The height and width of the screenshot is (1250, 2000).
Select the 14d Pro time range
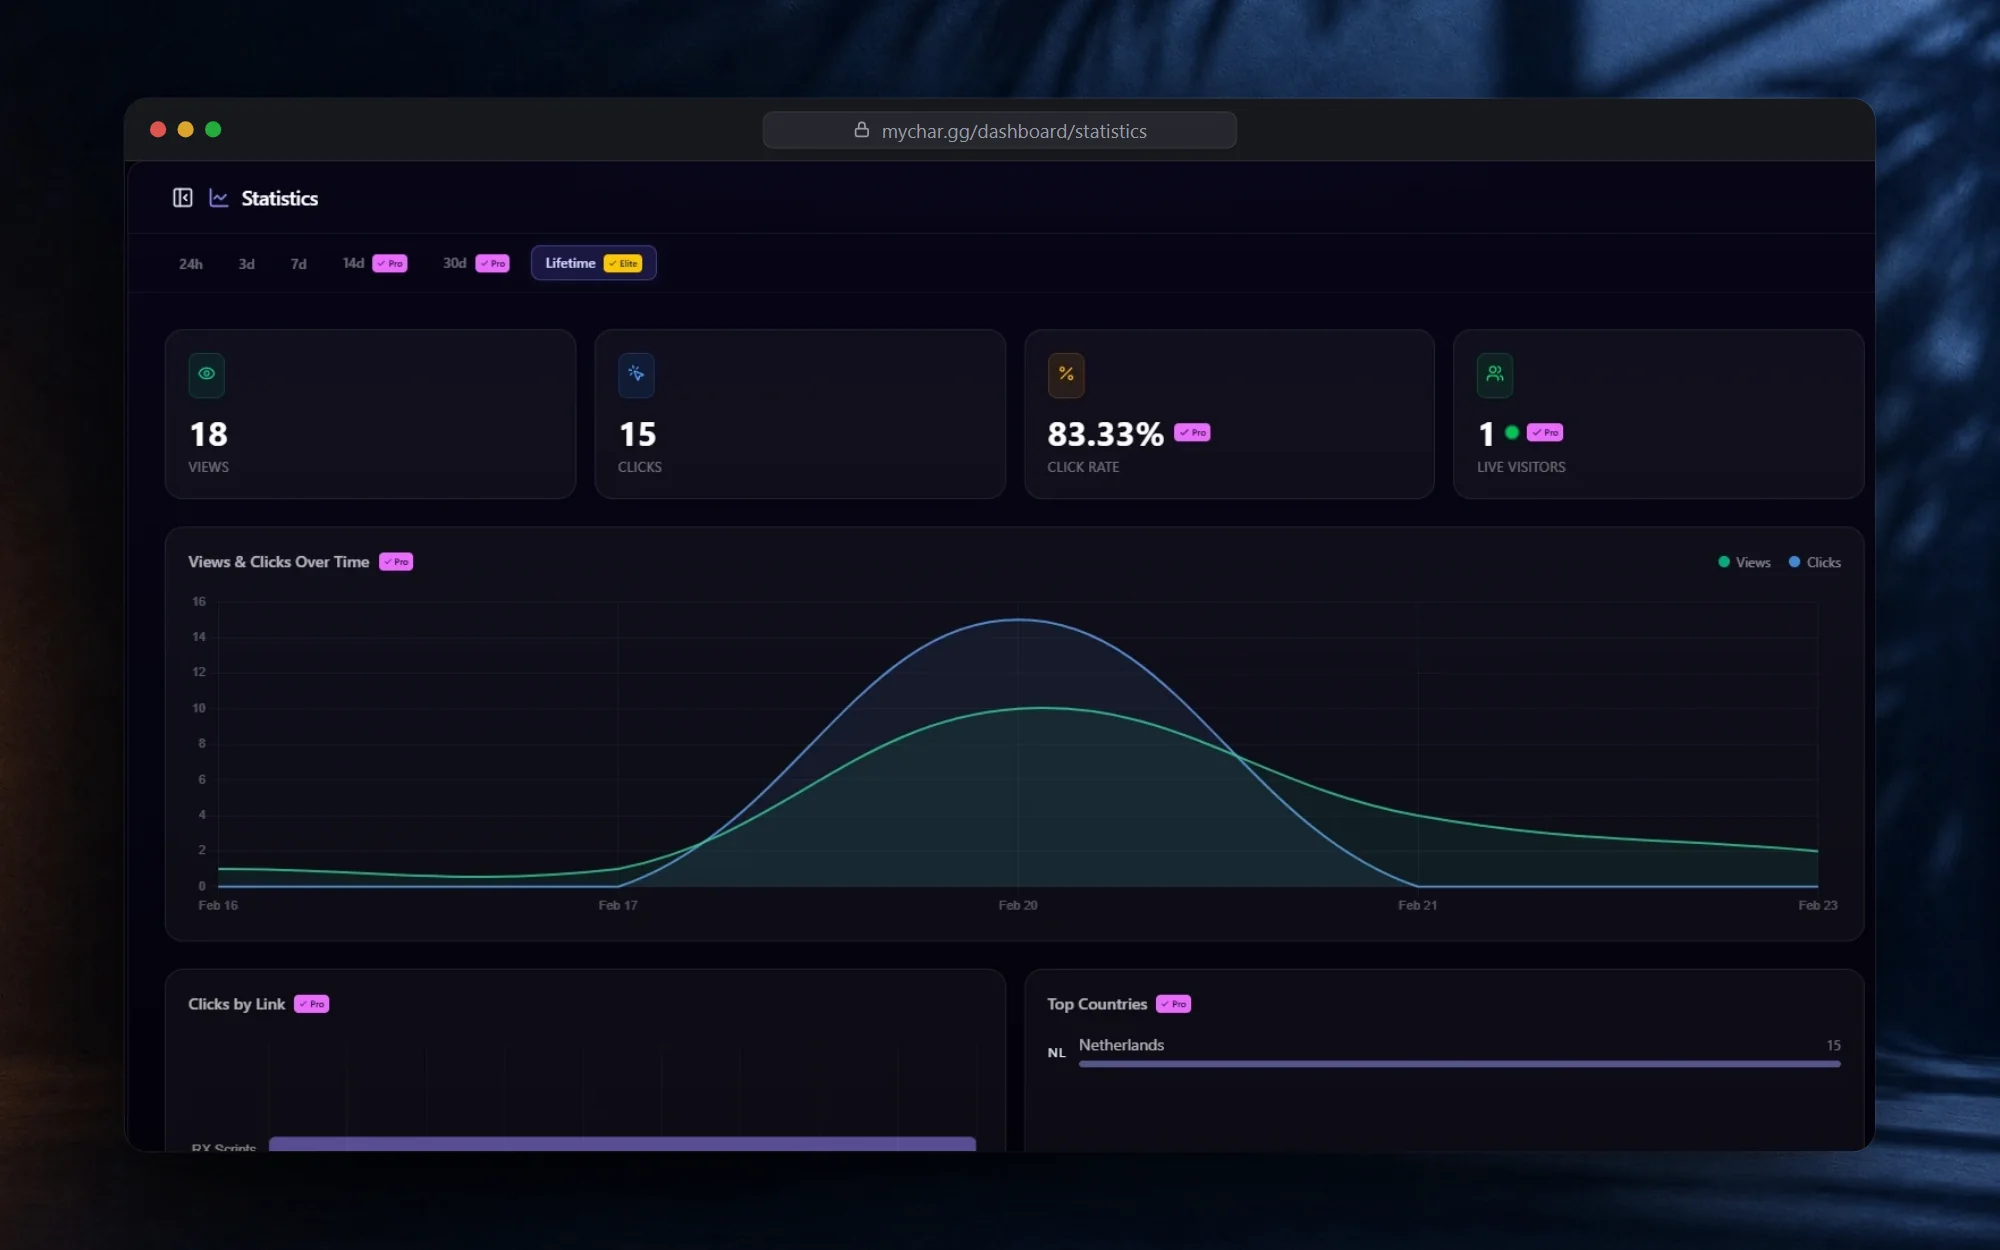[374, 263]
